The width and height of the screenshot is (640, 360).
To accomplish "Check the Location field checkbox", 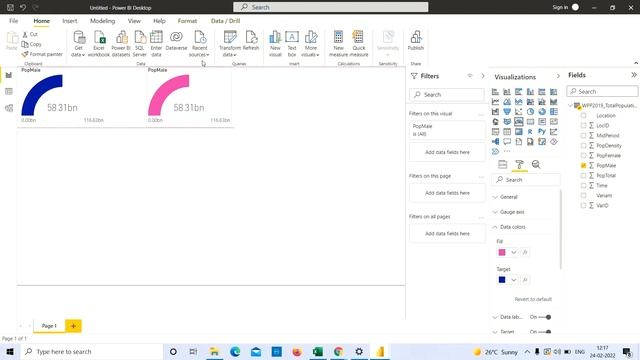I will (x=583, y=116).
